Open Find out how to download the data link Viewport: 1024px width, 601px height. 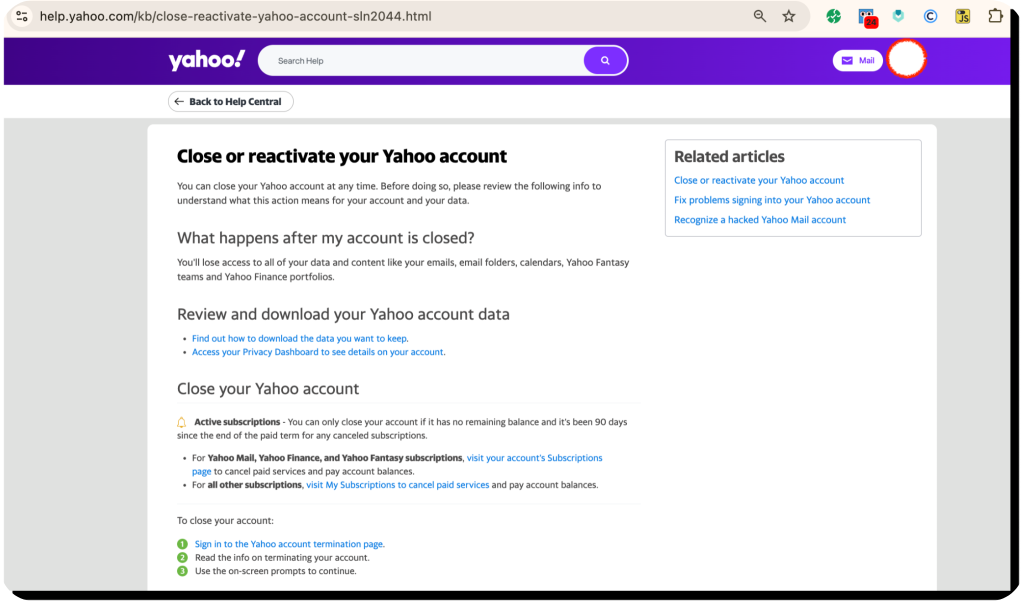tap(300, 338)
